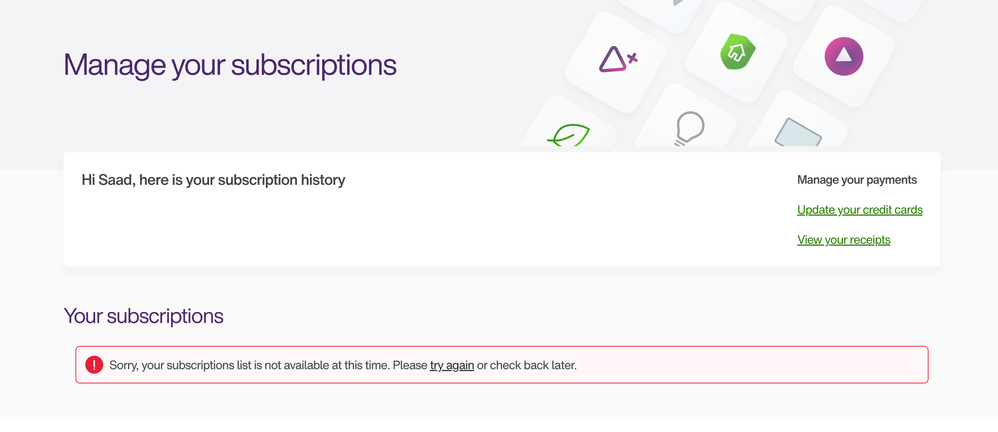Click the gray light bulb icon
Viewport: 998px width, 432px height.
(x=689, y=129)
